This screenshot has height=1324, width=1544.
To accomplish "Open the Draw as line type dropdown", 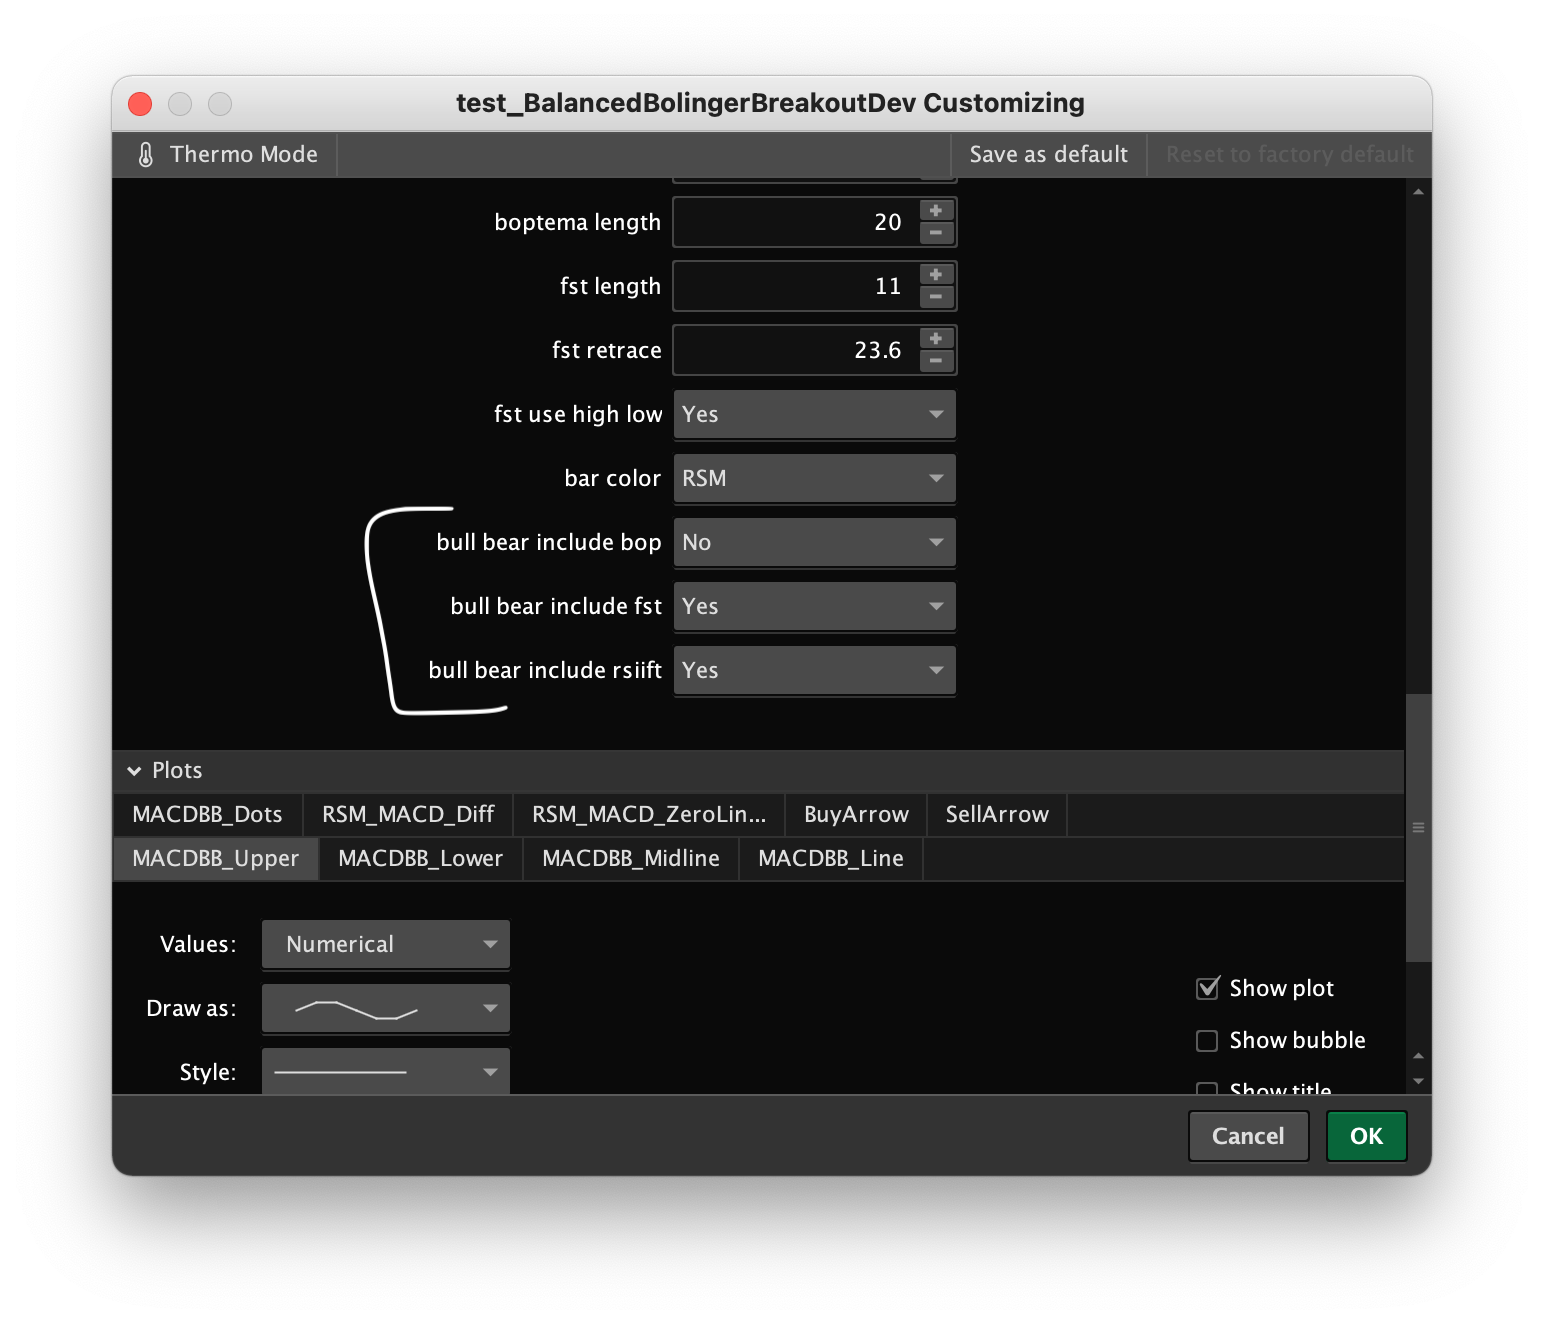I will pos(386,1008).
